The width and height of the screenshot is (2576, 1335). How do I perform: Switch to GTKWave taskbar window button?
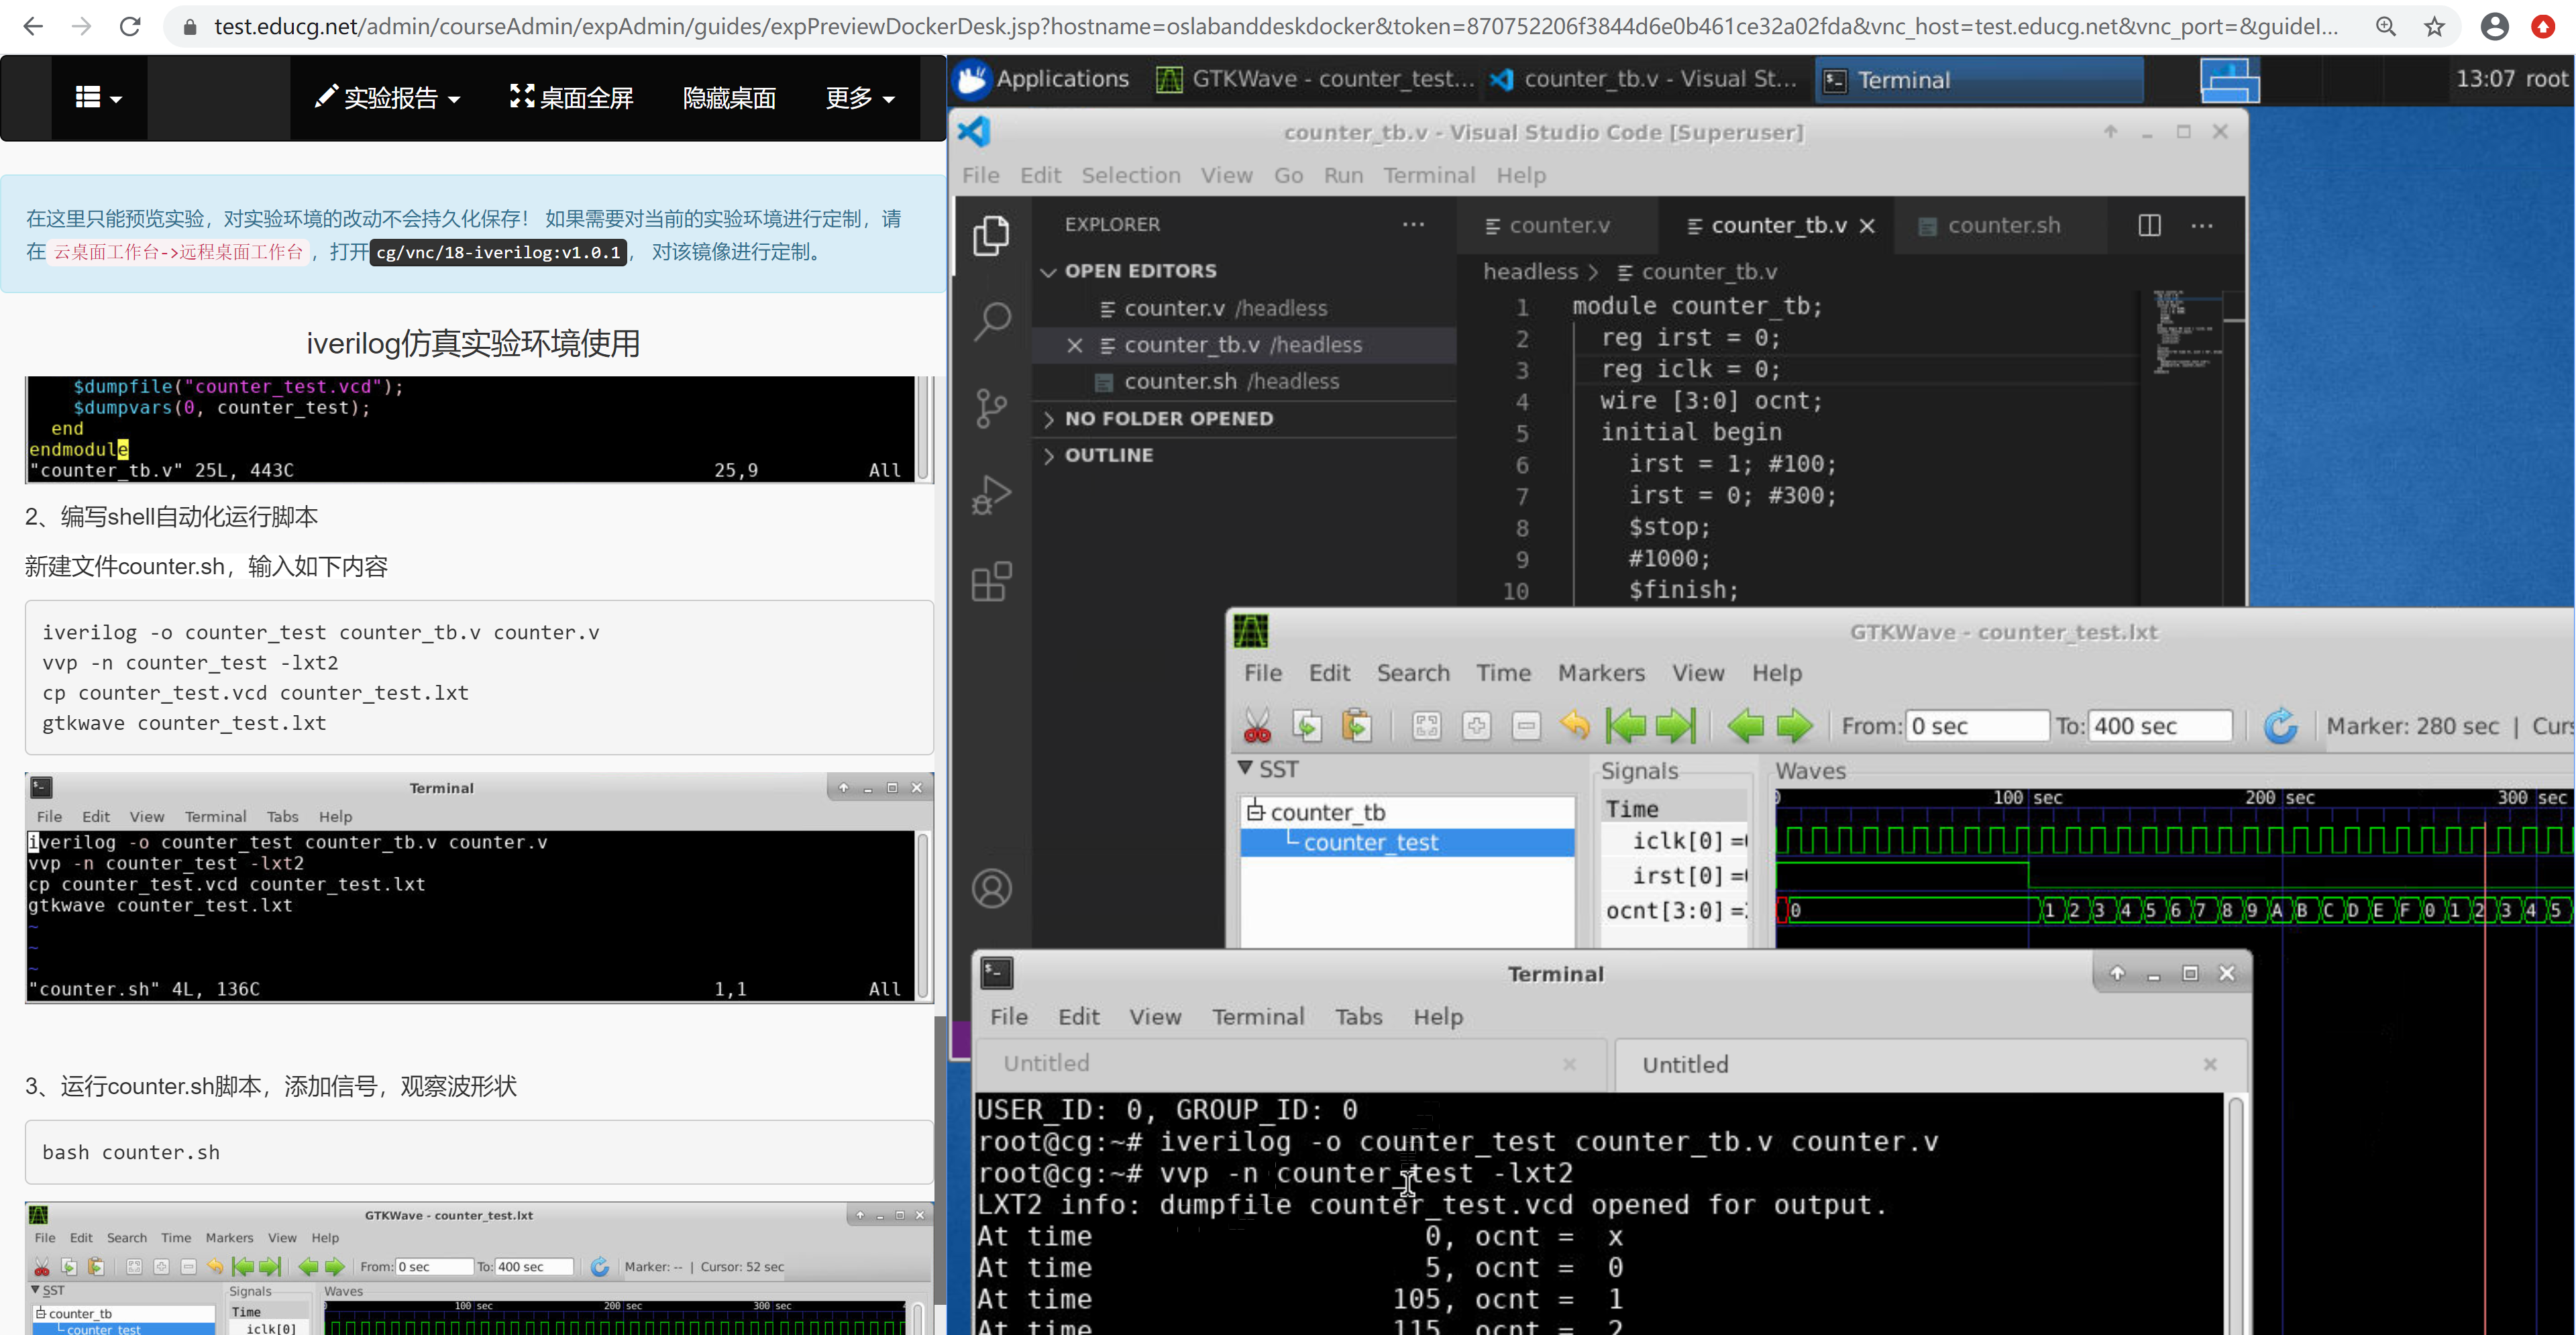click(x=1314, y=79)
